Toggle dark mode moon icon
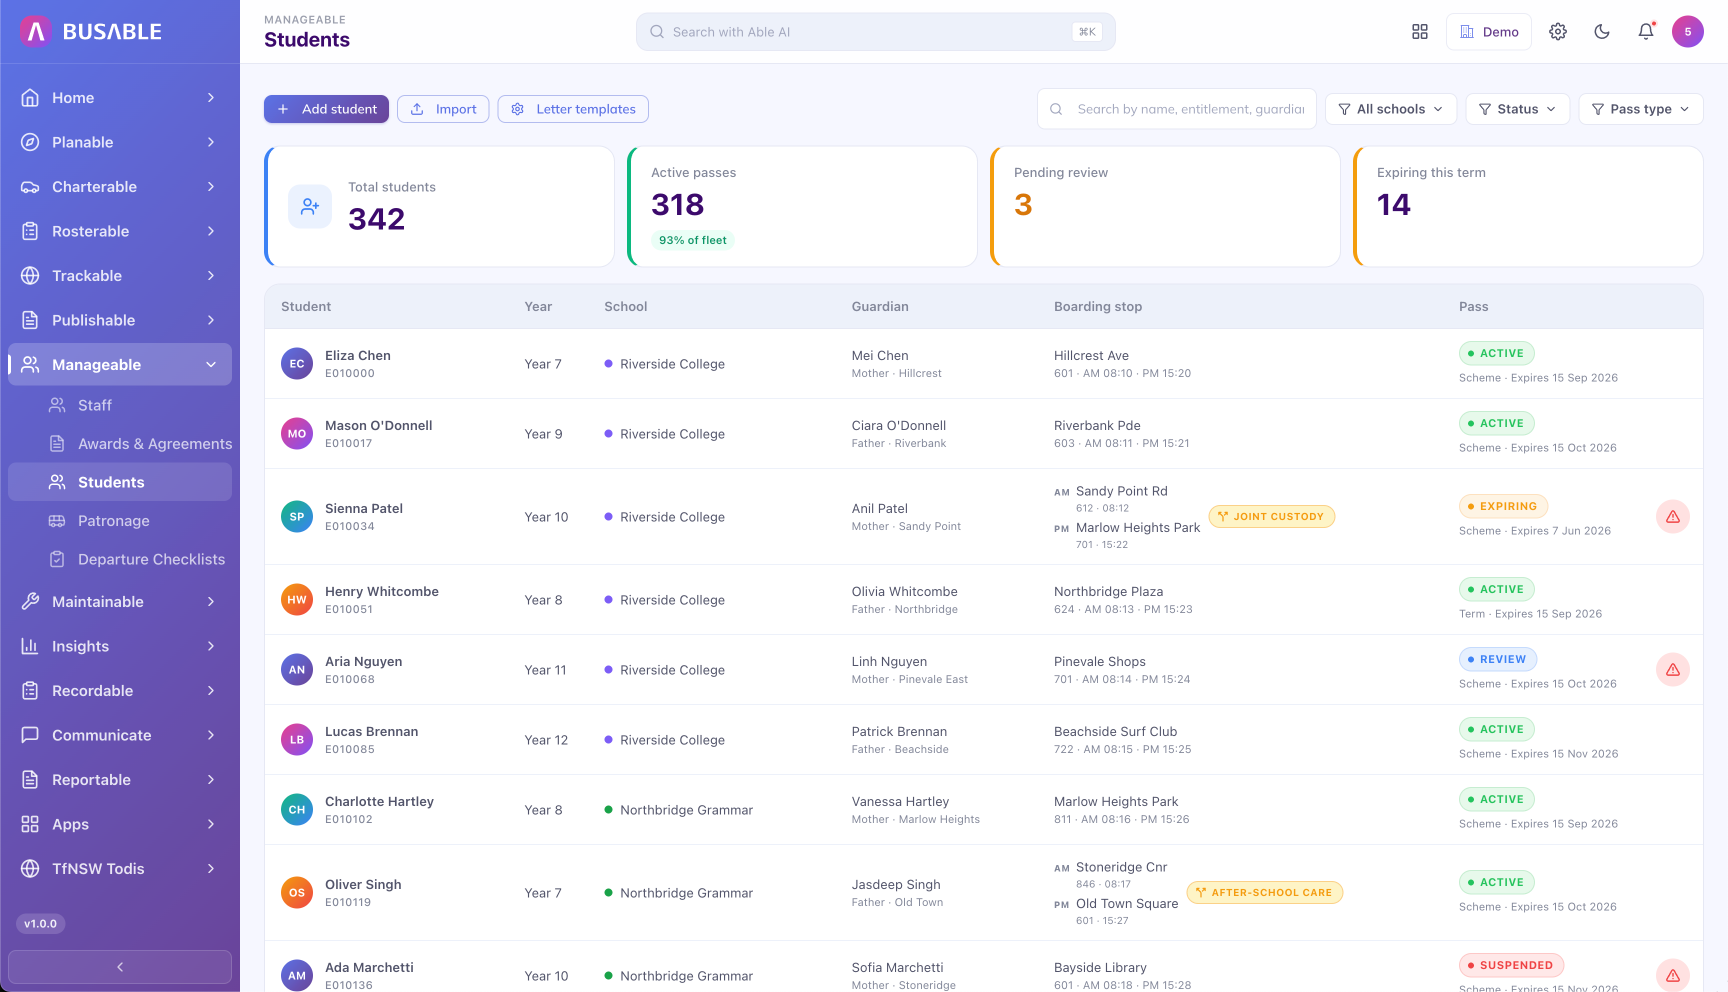 click(x=1602, y=32)
